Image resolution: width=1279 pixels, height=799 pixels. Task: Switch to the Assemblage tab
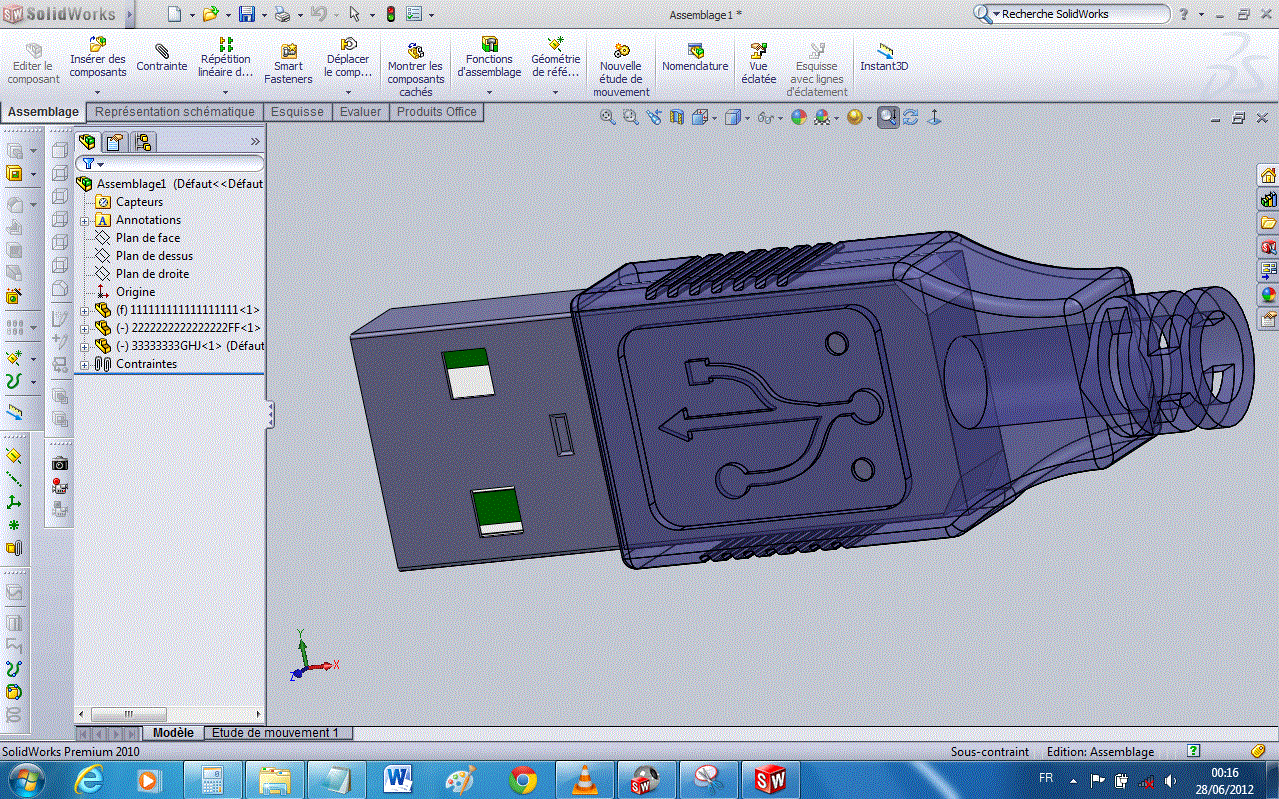[43, 112]
